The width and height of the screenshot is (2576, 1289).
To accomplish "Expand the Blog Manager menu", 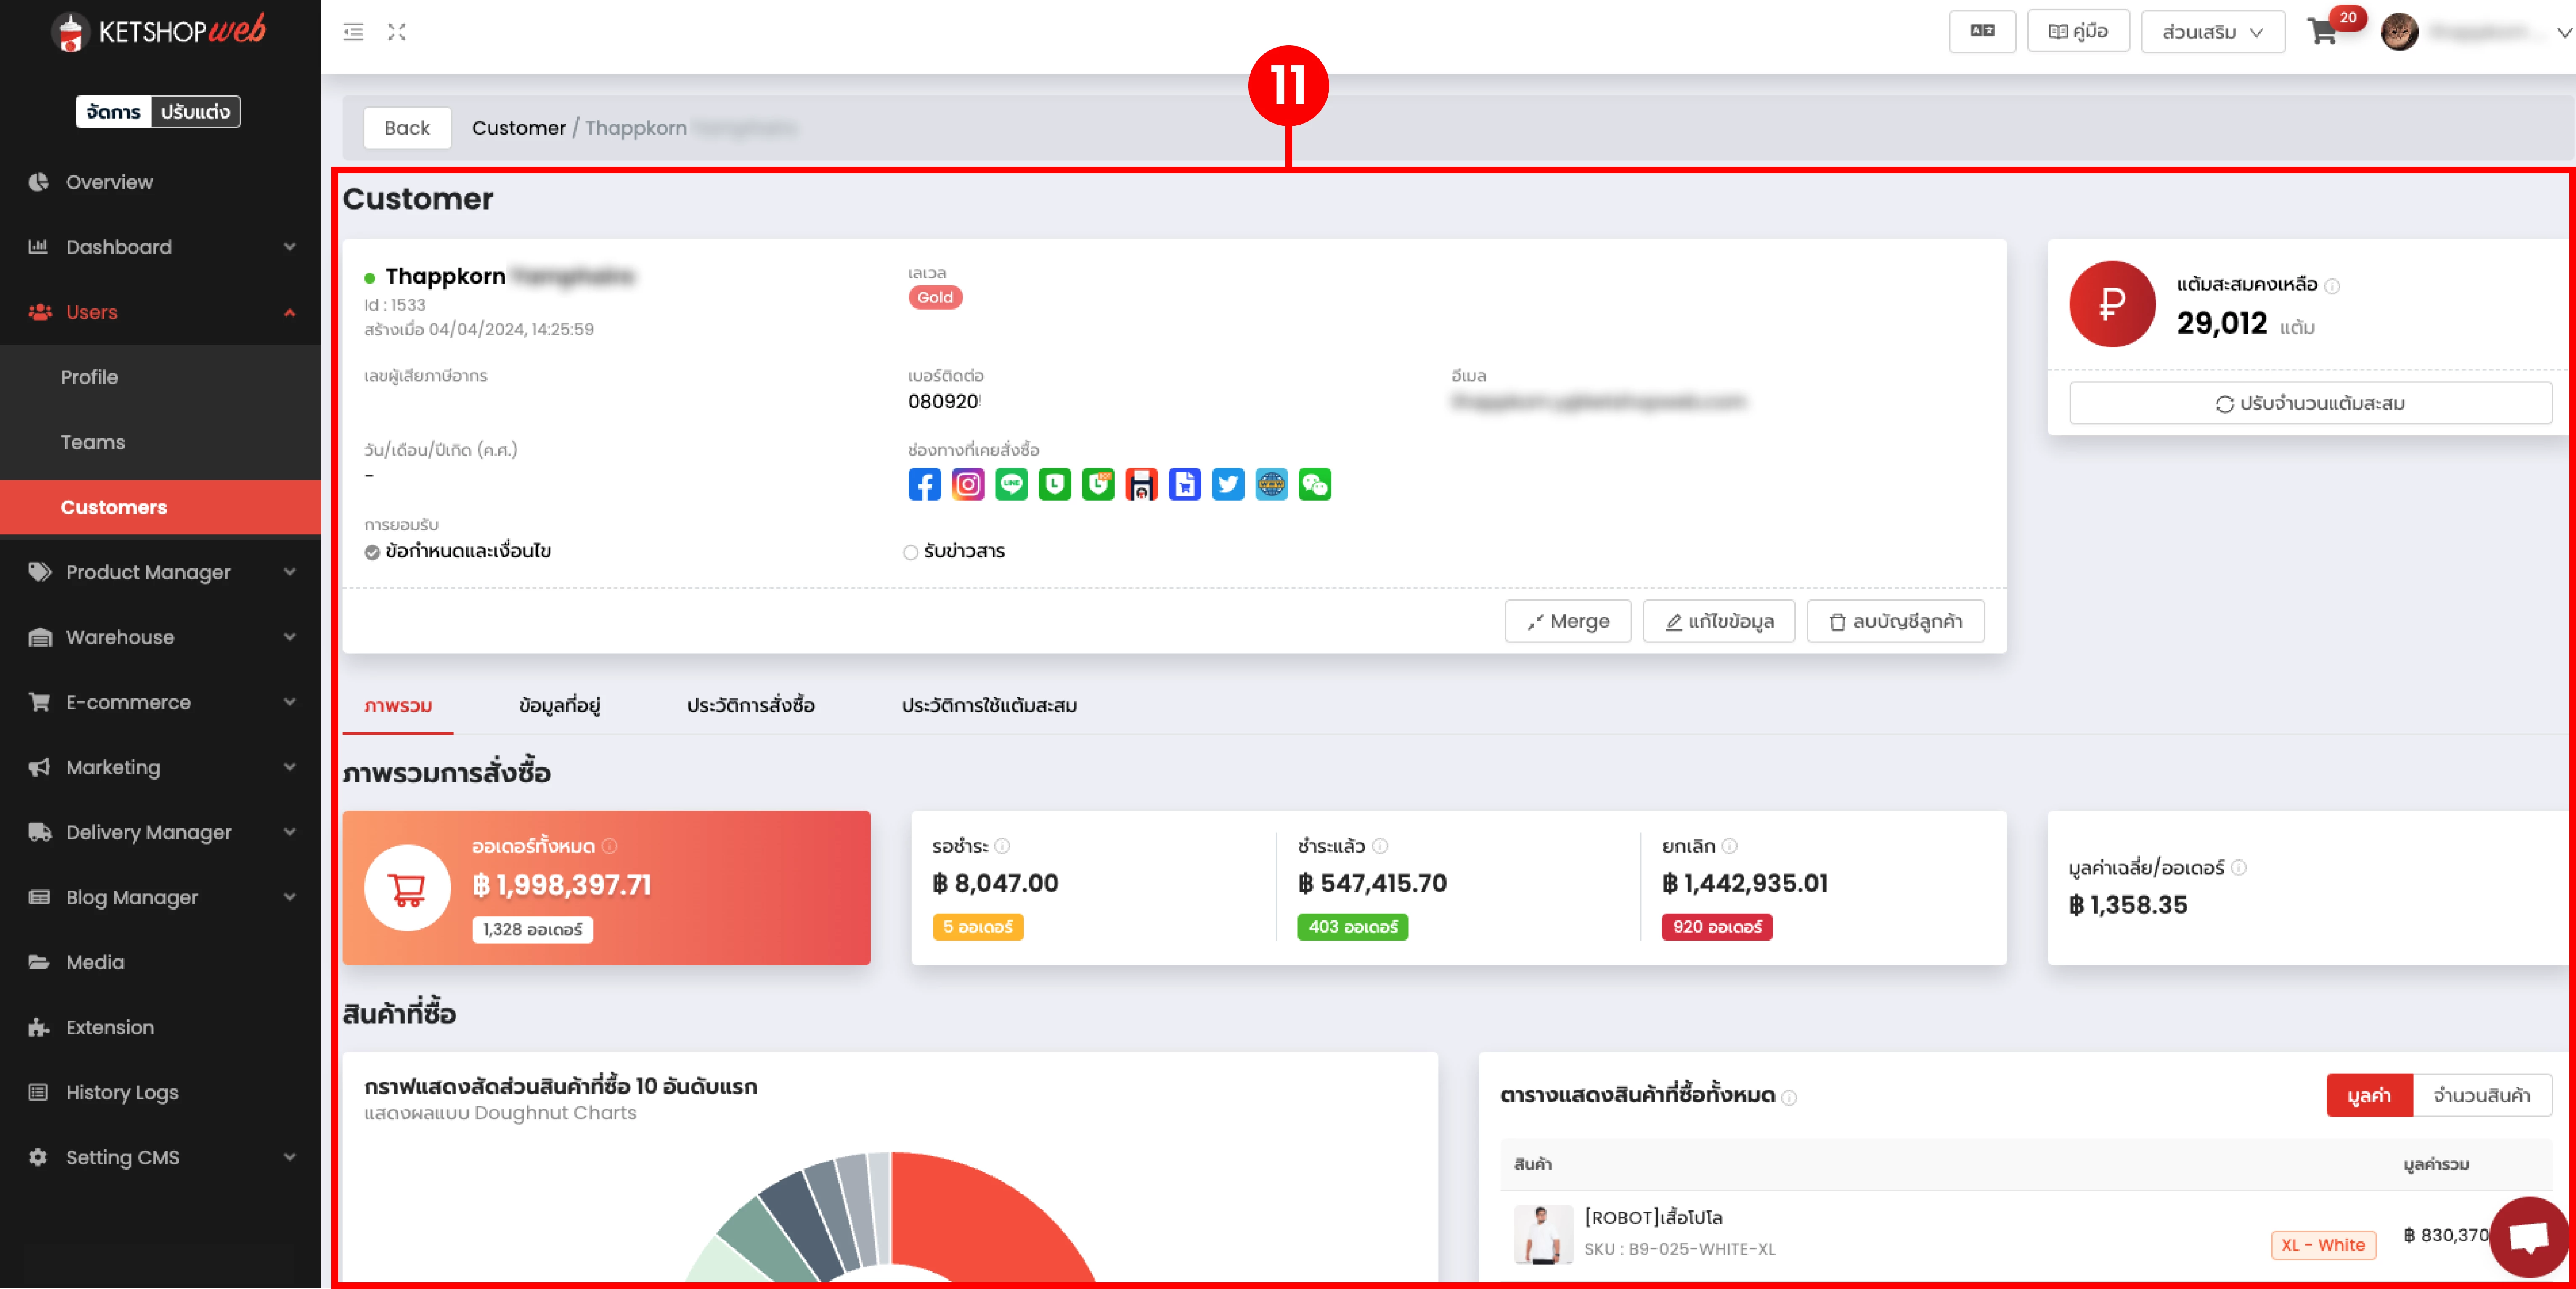I will tap(160, 897).
